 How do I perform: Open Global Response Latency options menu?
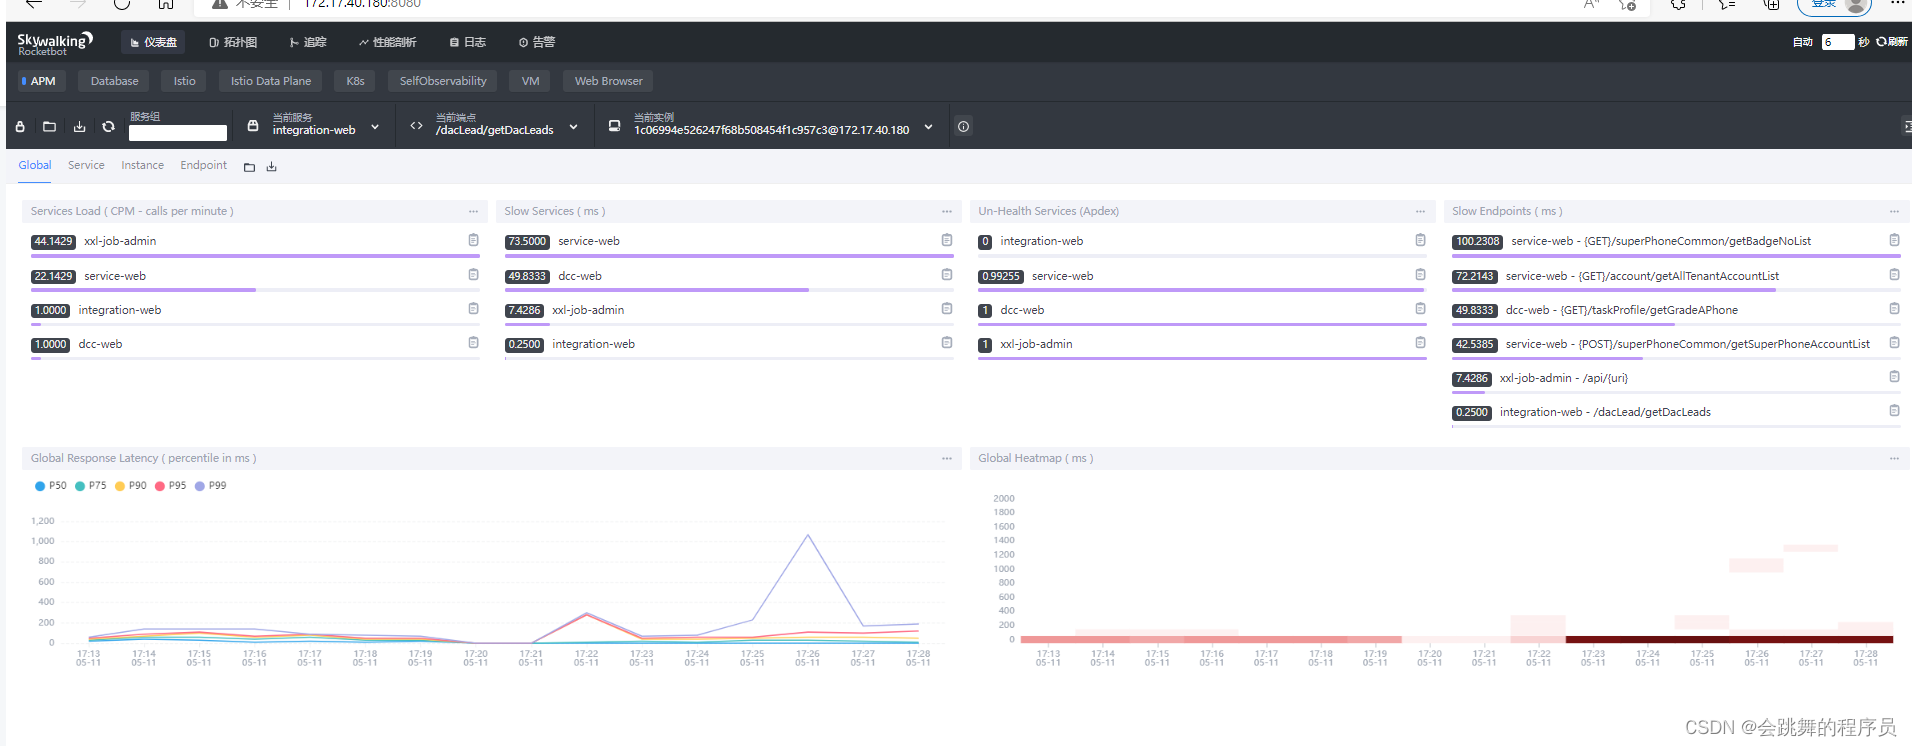[947, 458]
